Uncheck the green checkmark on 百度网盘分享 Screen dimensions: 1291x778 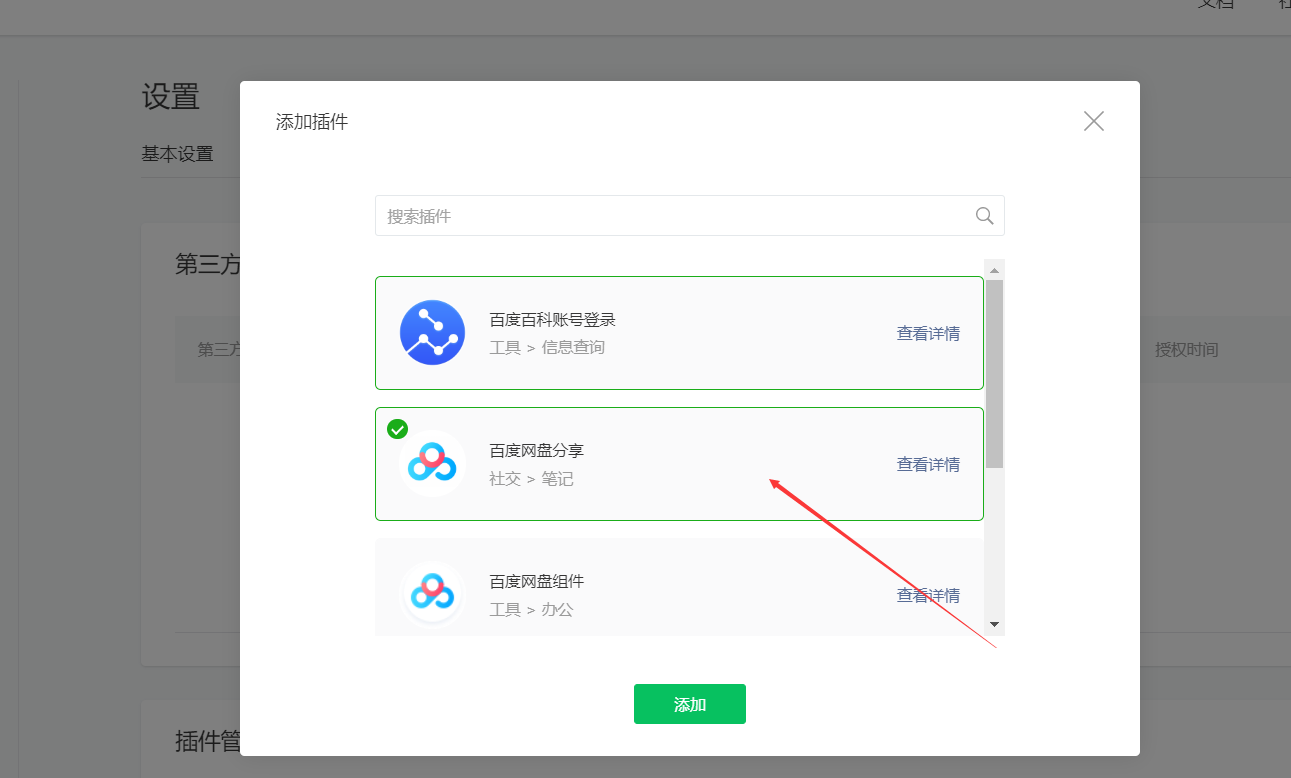(x=397, y=429)
